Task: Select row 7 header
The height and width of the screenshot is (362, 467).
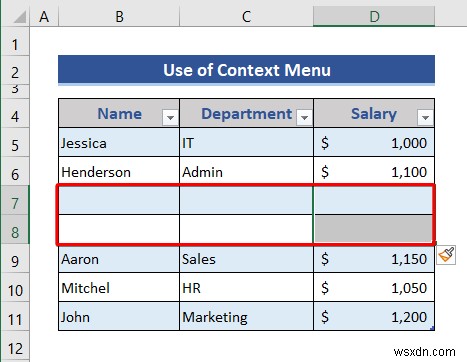Action: pyautogui.click(x=15, y=201)
